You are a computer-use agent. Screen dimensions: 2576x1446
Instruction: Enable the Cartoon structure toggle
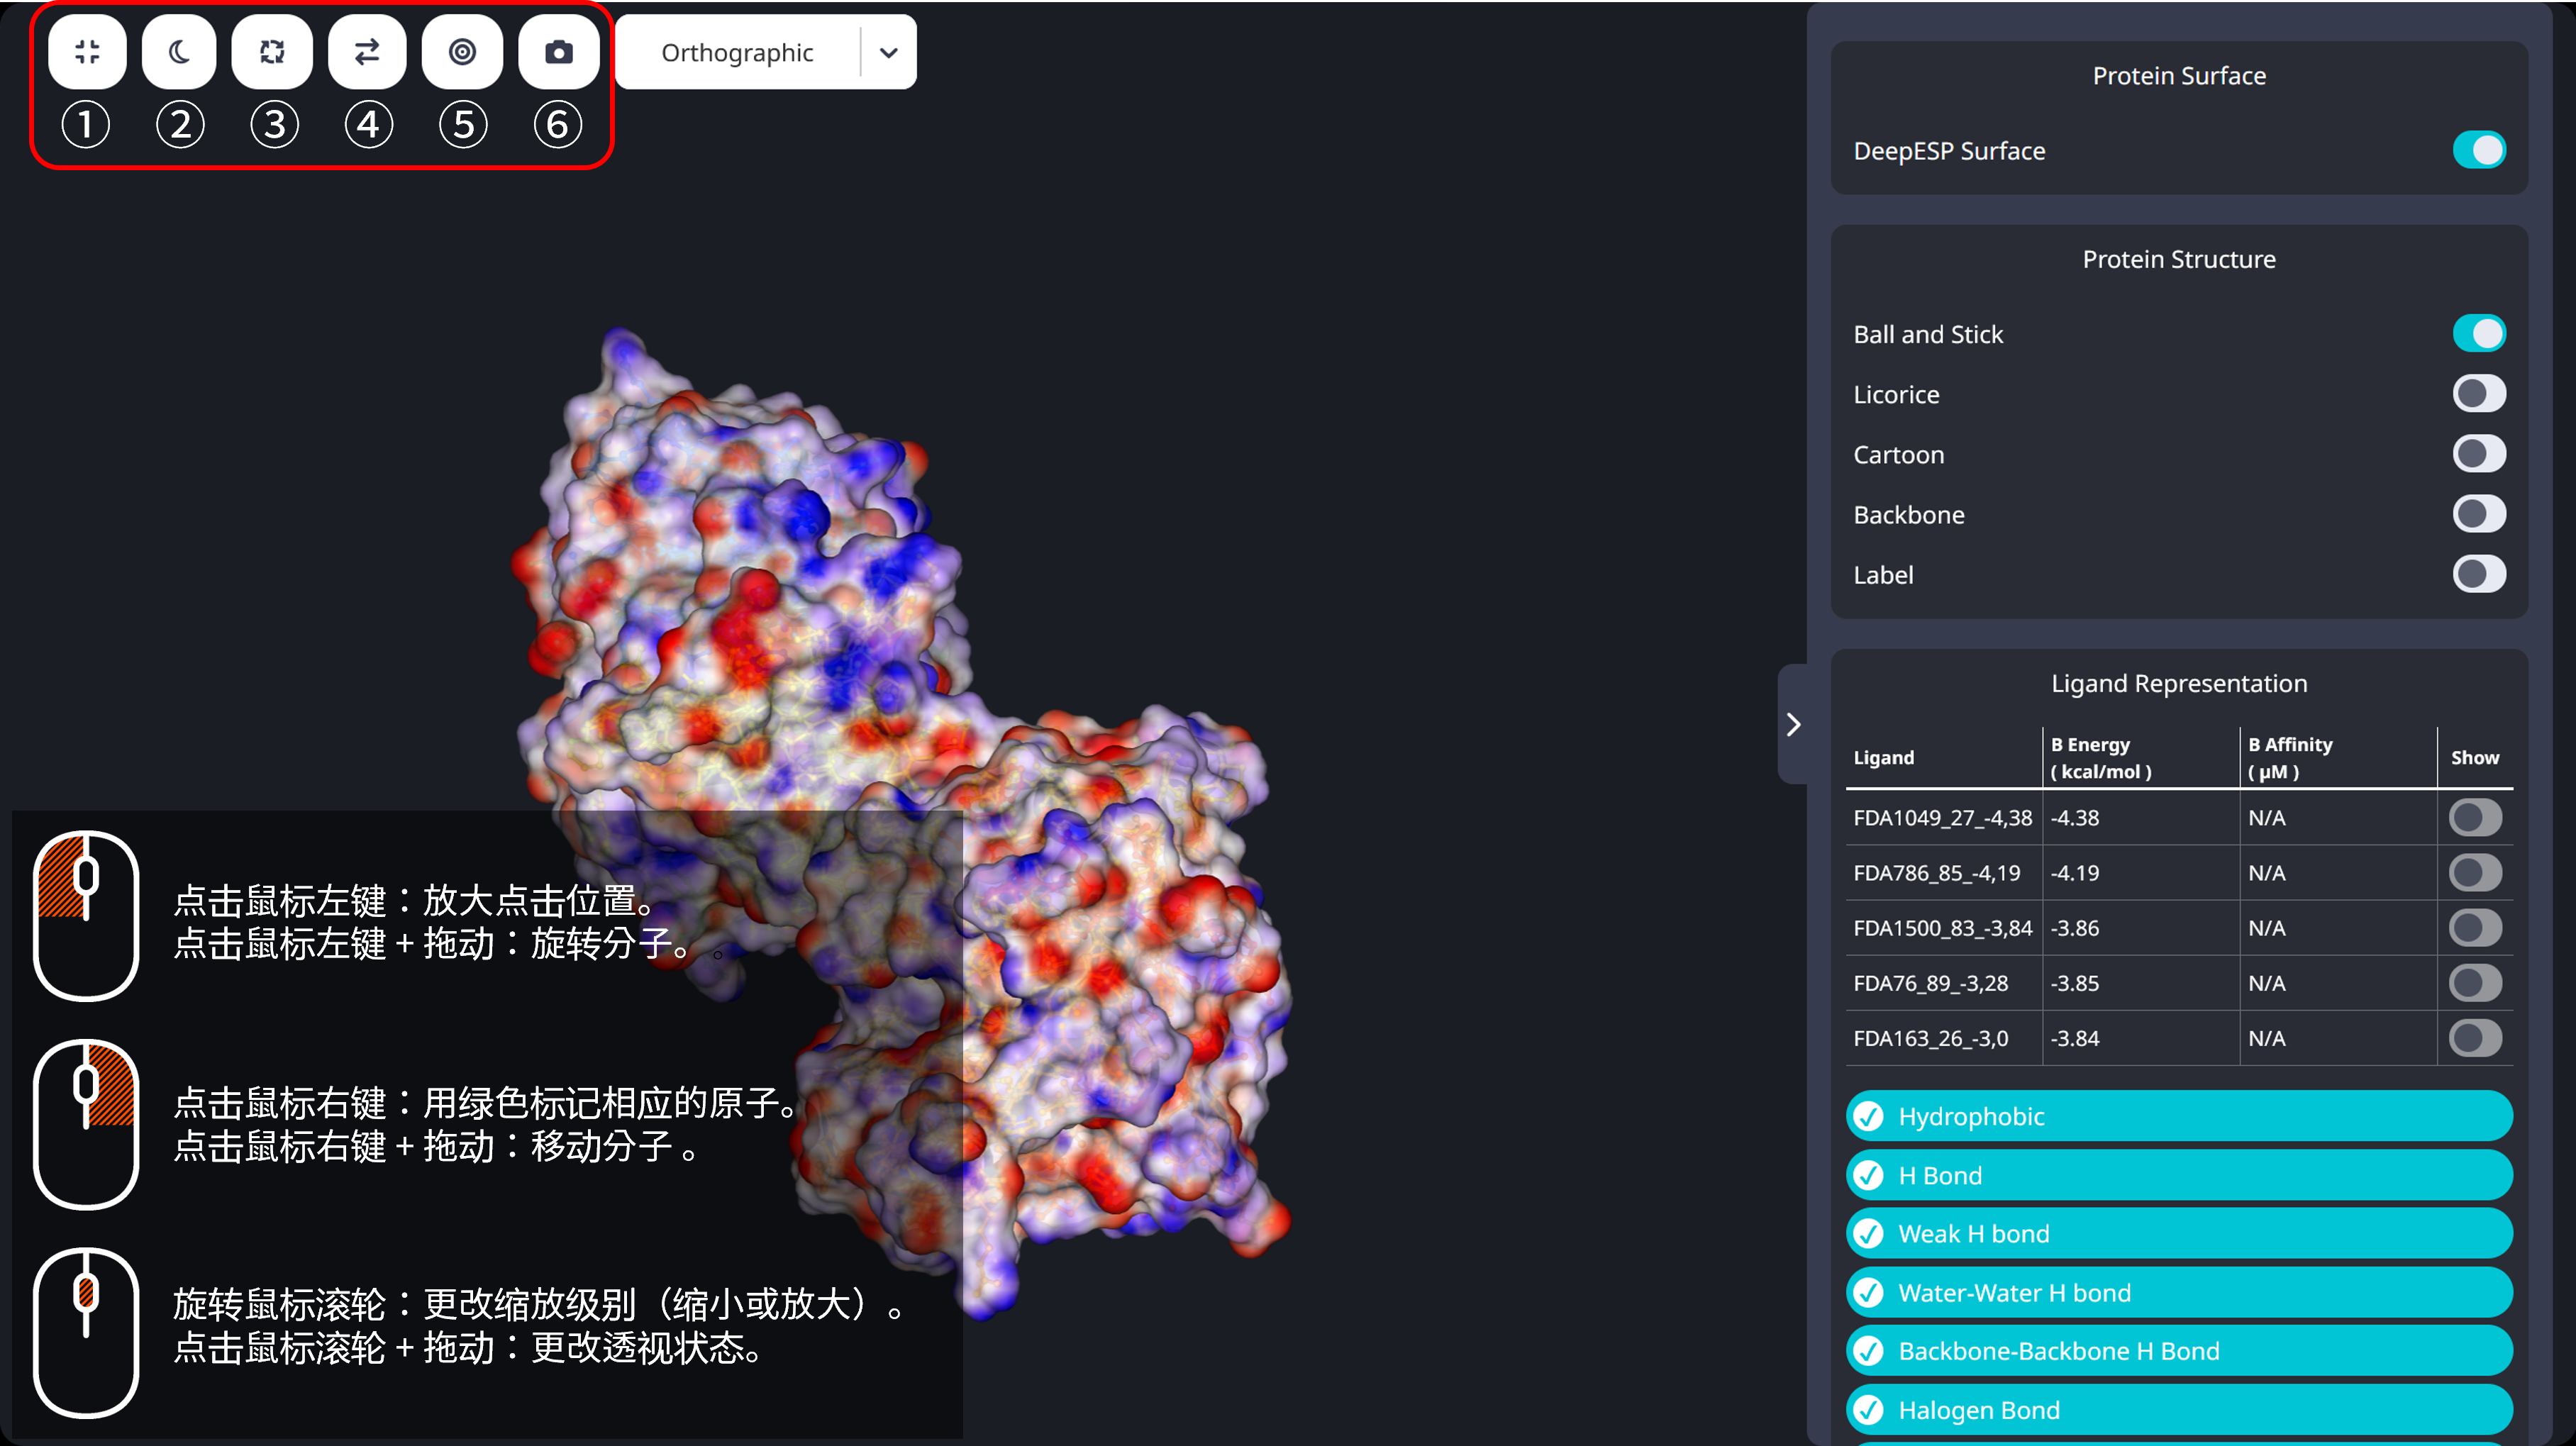pyautogui.click(x=2478, y=454)
